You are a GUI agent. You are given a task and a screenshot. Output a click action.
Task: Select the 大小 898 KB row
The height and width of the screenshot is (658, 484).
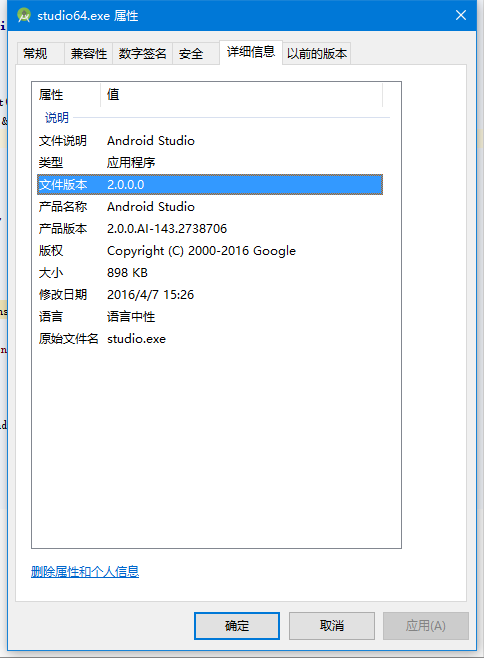(210, 273)
